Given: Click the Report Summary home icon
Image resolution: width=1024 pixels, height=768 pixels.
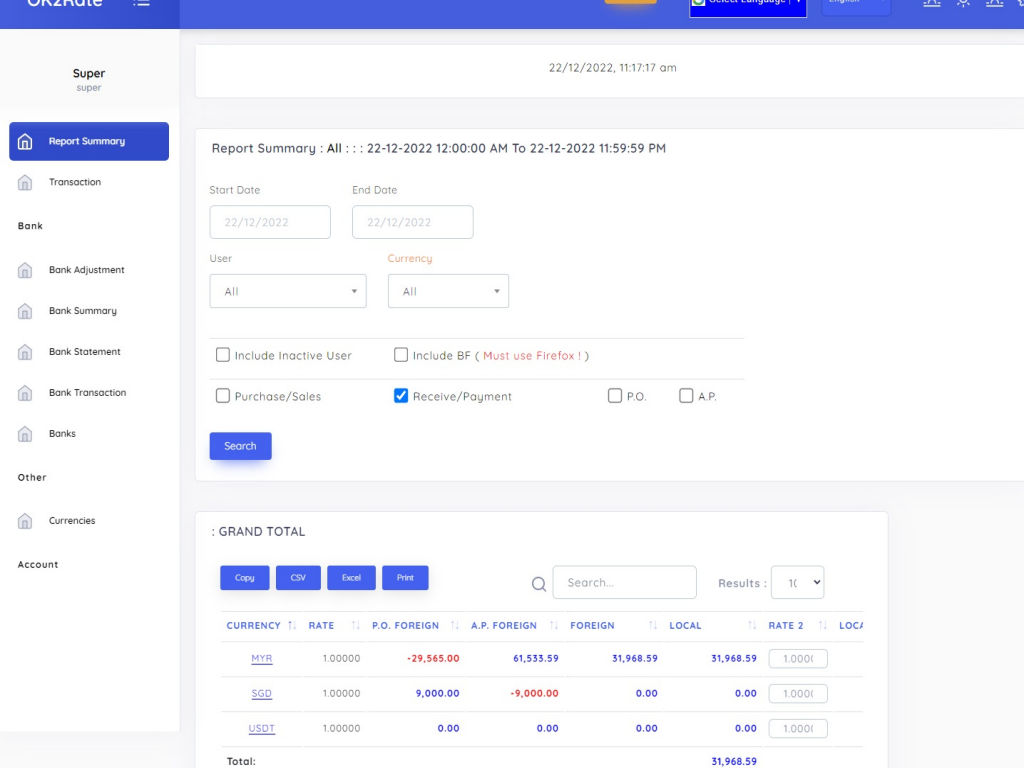Looking at the screenshot, I should (x=26, y=142).
